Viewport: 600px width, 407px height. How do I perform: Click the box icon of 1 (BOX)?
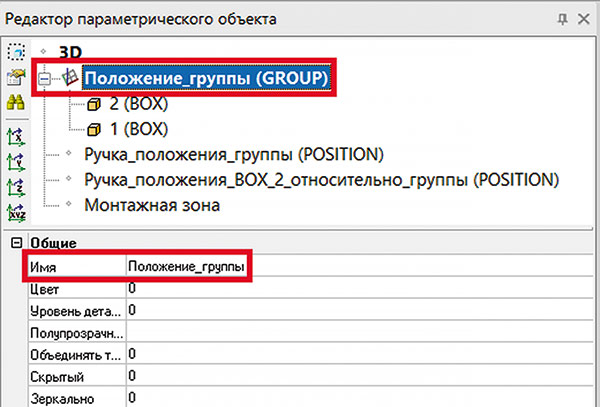pos(94,130)
